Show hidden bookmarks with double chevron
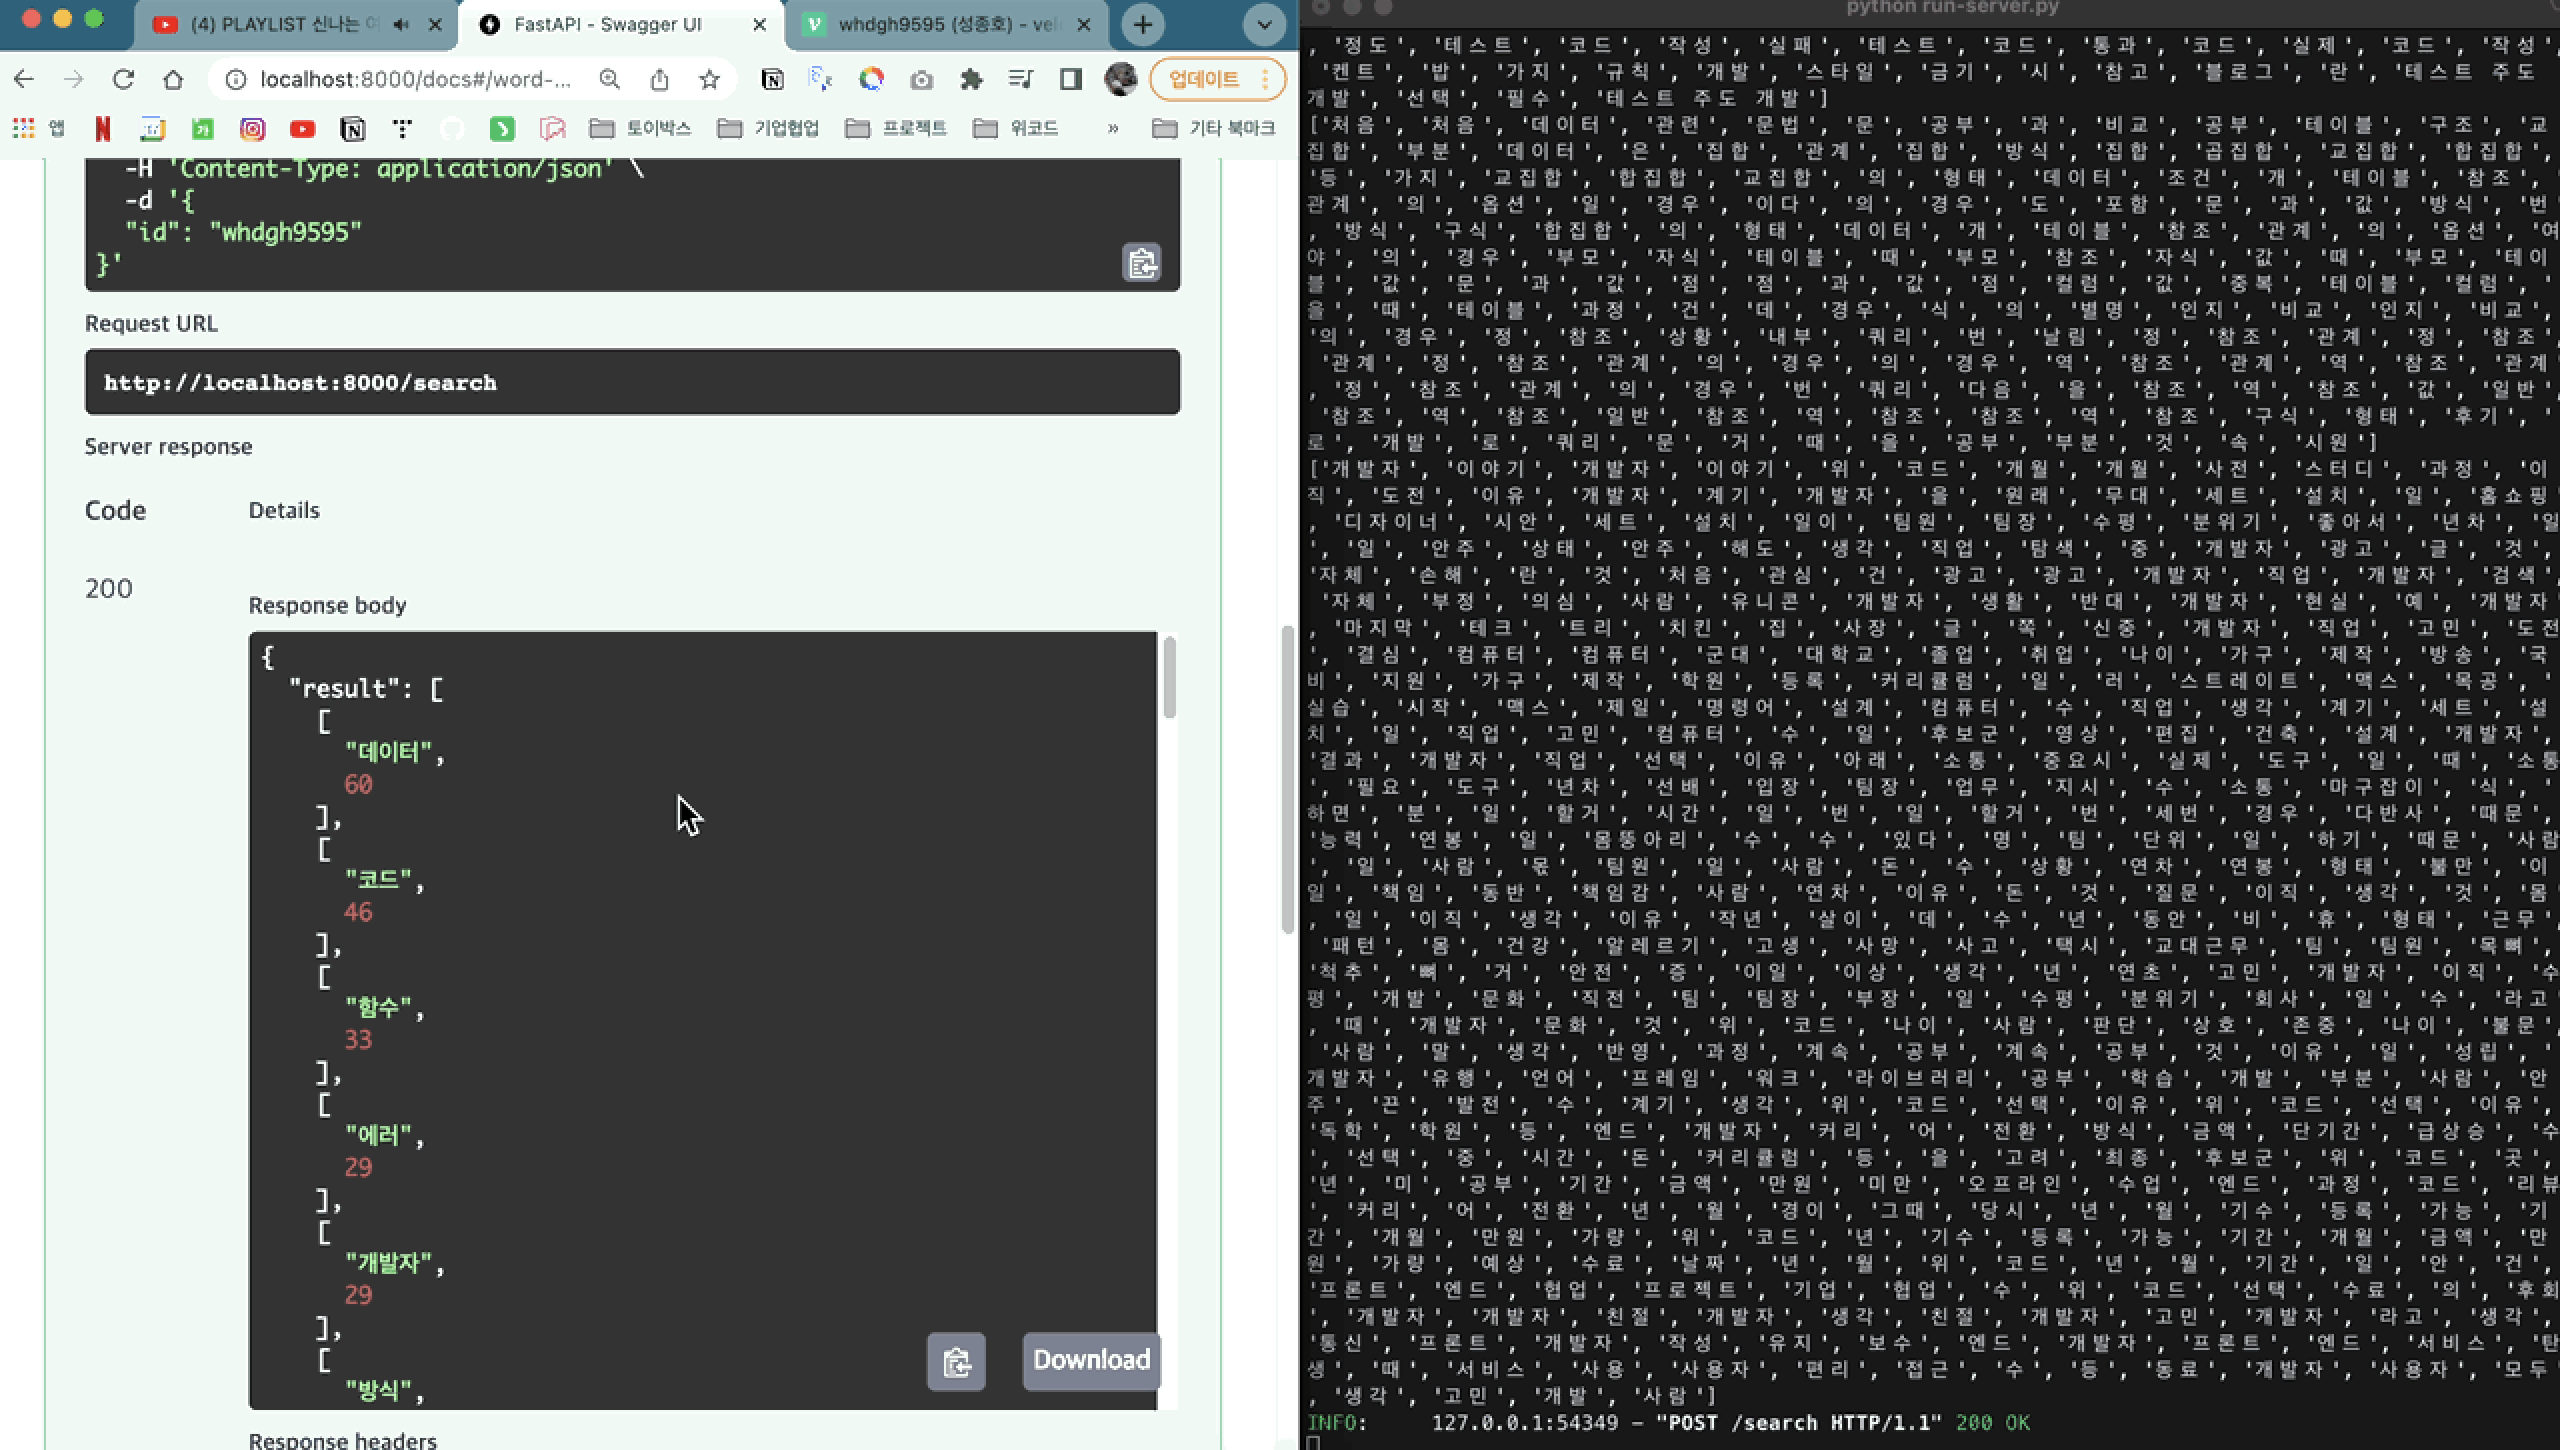 tap(1112, 128)
